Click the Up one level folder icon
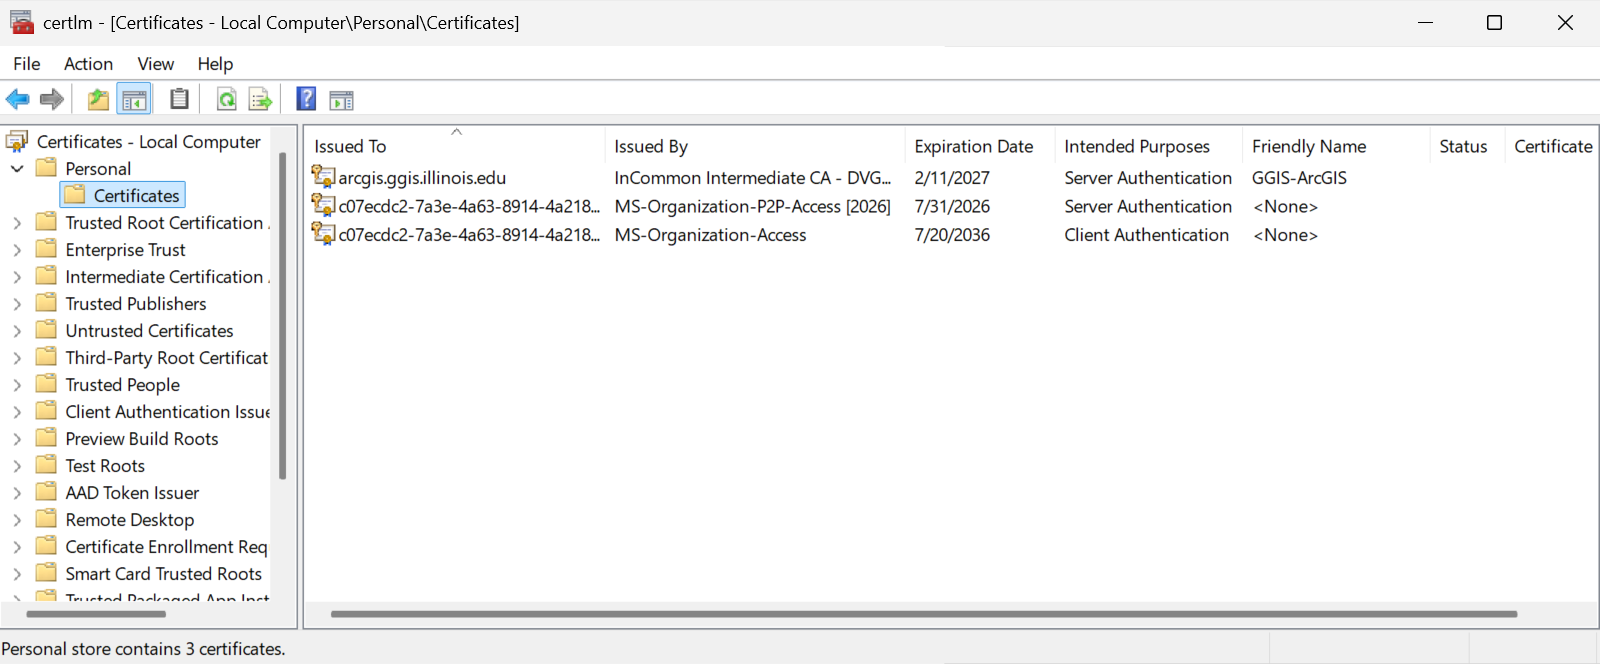The width and height of the screenshot is (1600, 664). coord(98,99)
